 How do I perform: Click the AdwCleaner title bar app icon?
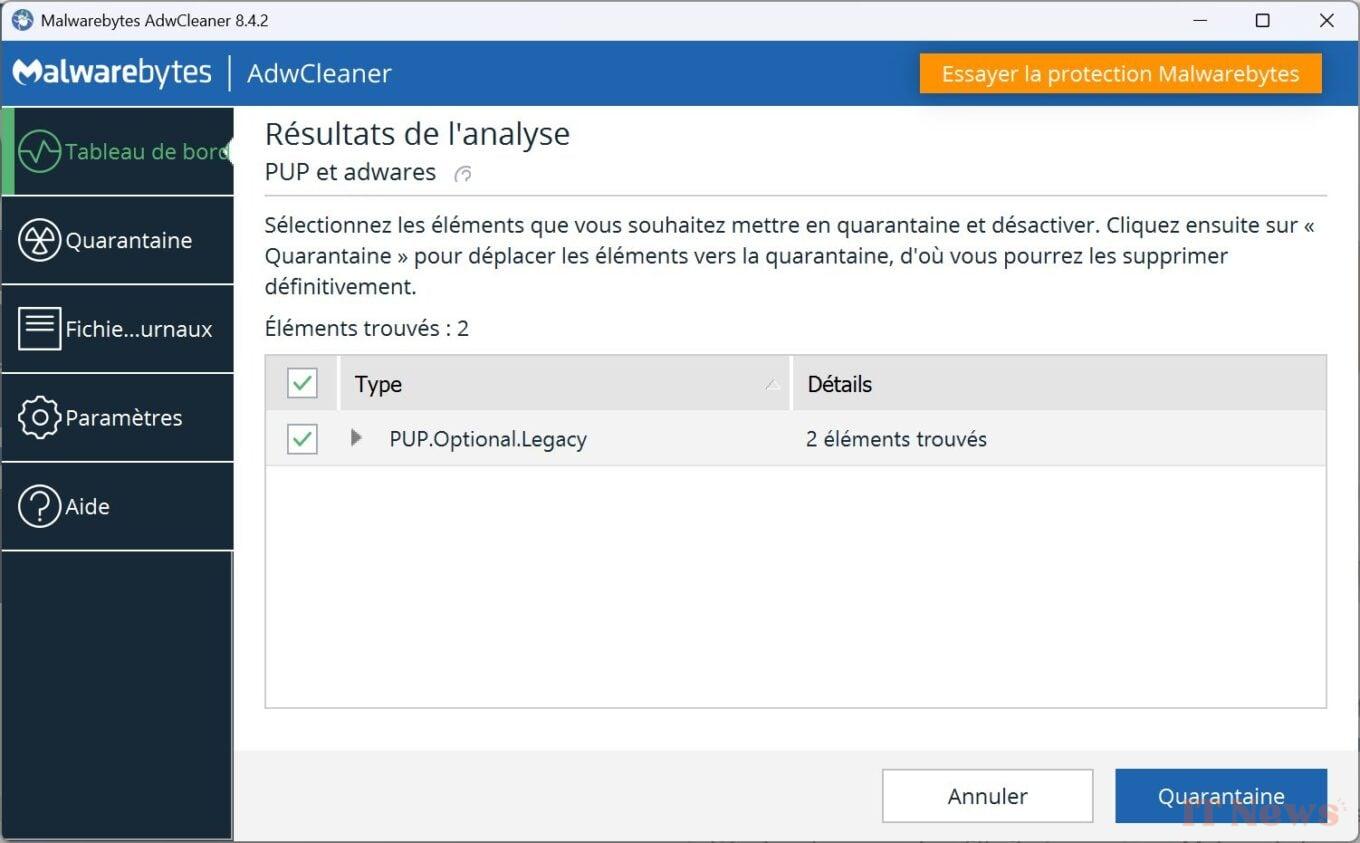point(22,20)
